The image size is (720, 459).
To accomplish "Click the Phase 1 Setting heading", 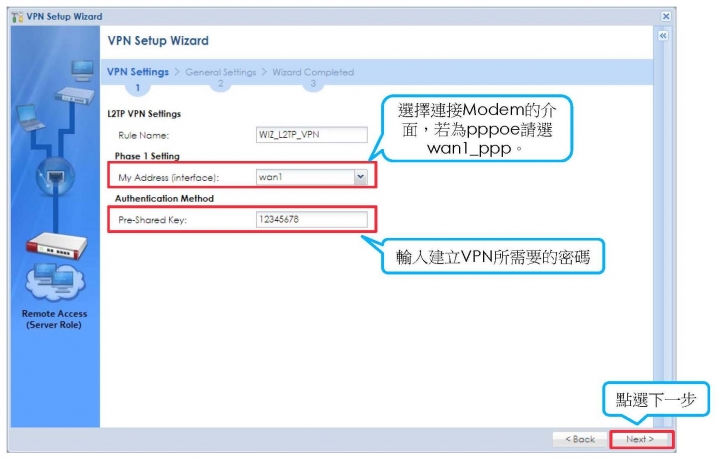I will (x=147, y=156).
